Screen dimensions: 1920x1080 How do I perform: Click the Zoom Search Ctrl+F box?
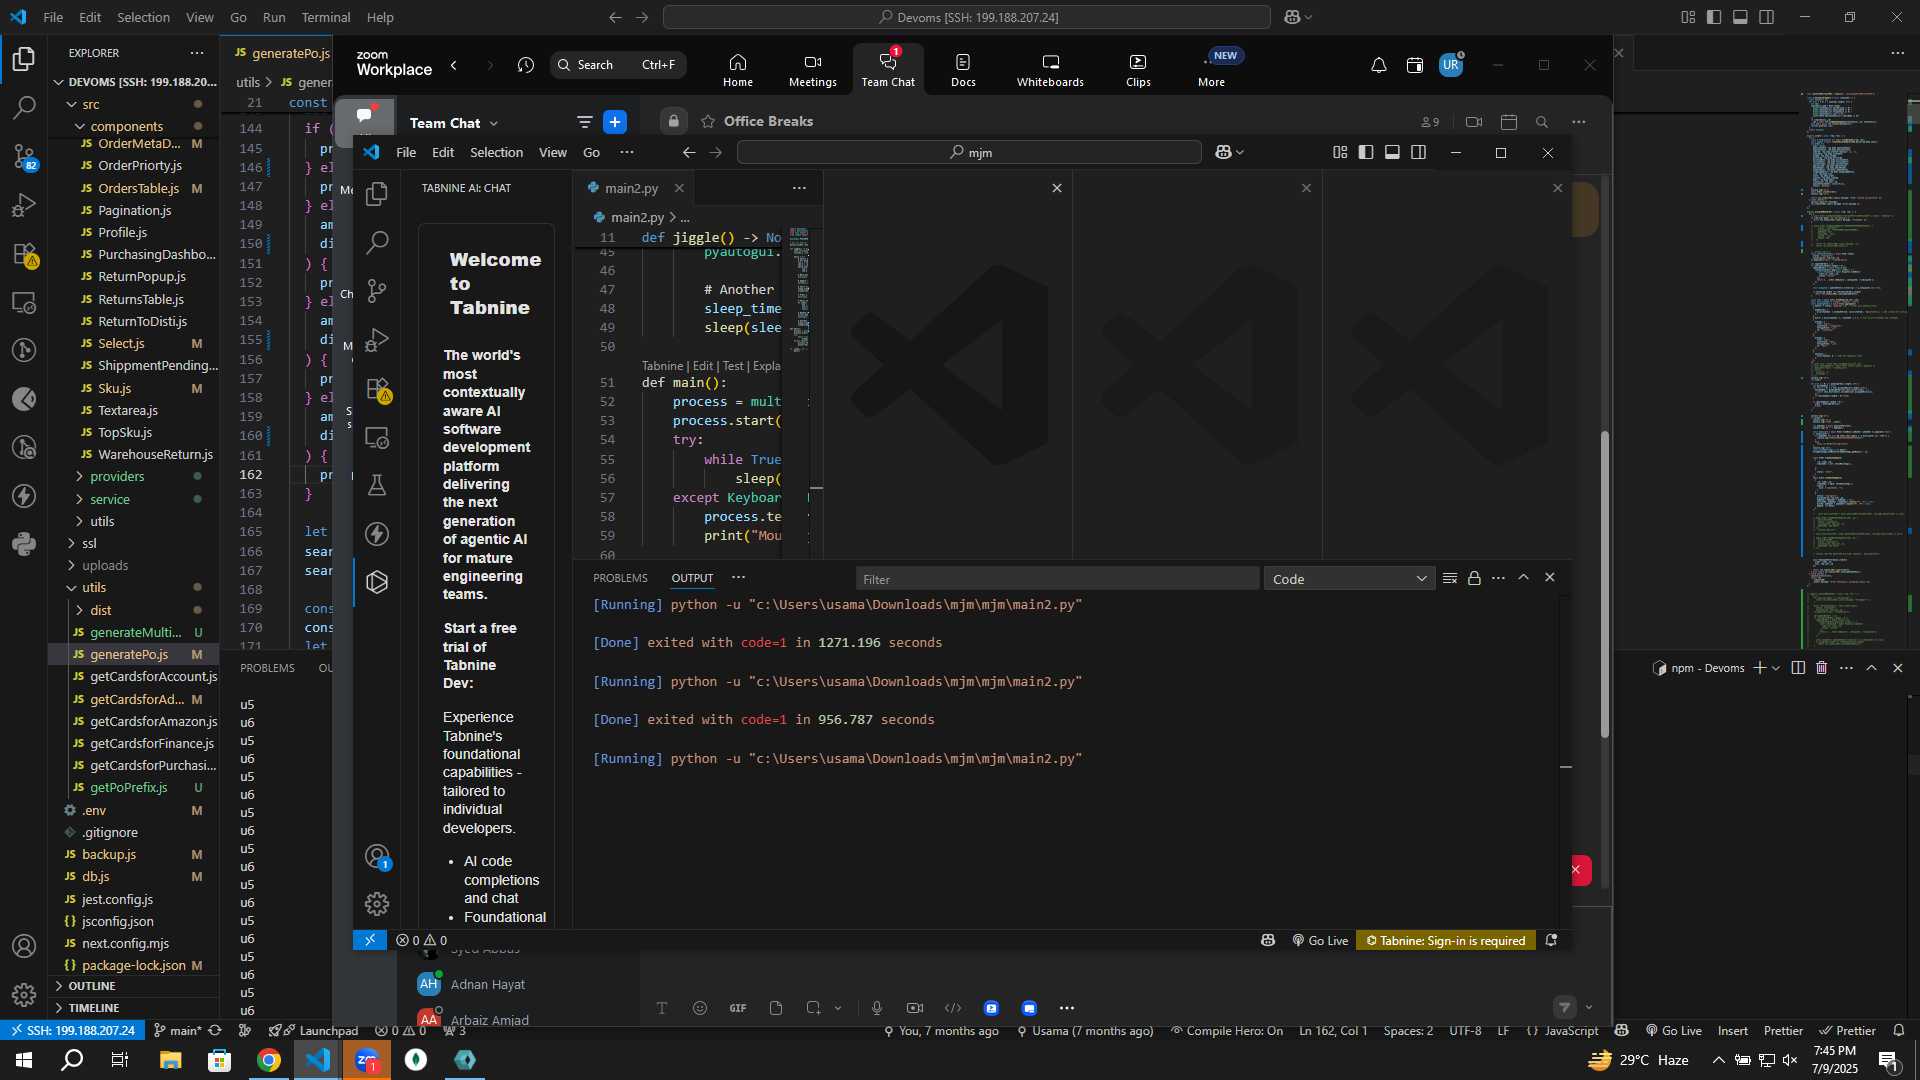[x=618, y=65]
